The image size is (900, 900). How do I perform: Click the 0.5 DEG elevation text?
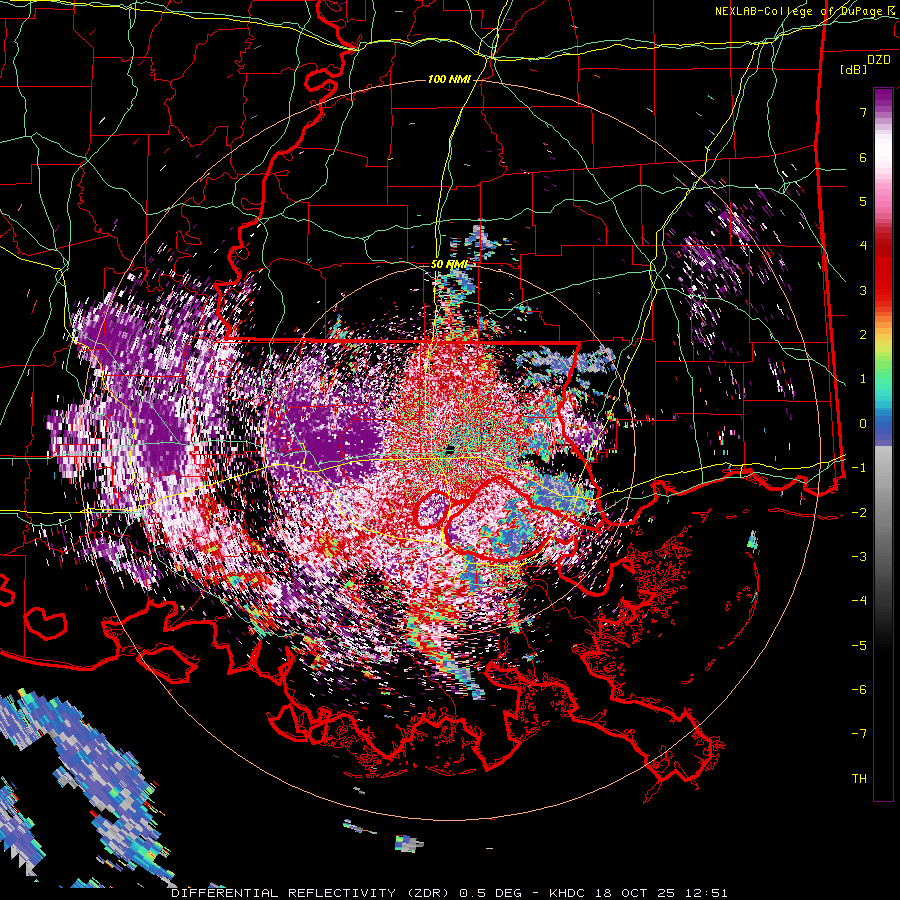(x=491, y=893)
